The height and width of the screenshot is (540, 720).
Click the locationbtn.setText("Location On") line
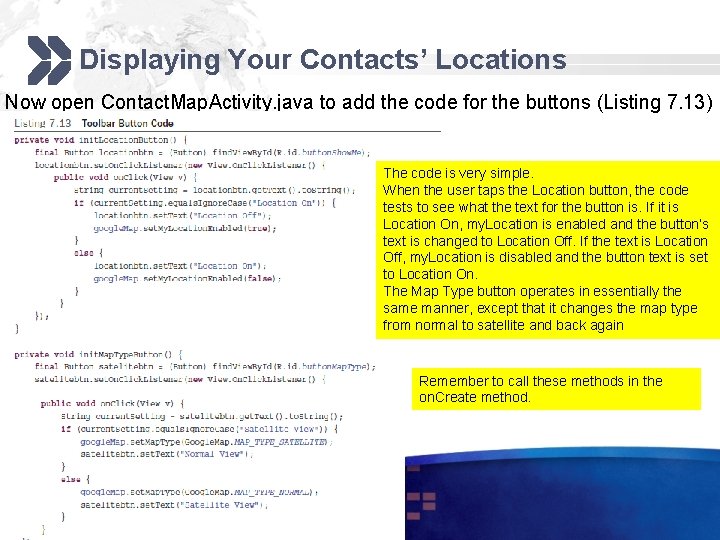coord(180,266)
